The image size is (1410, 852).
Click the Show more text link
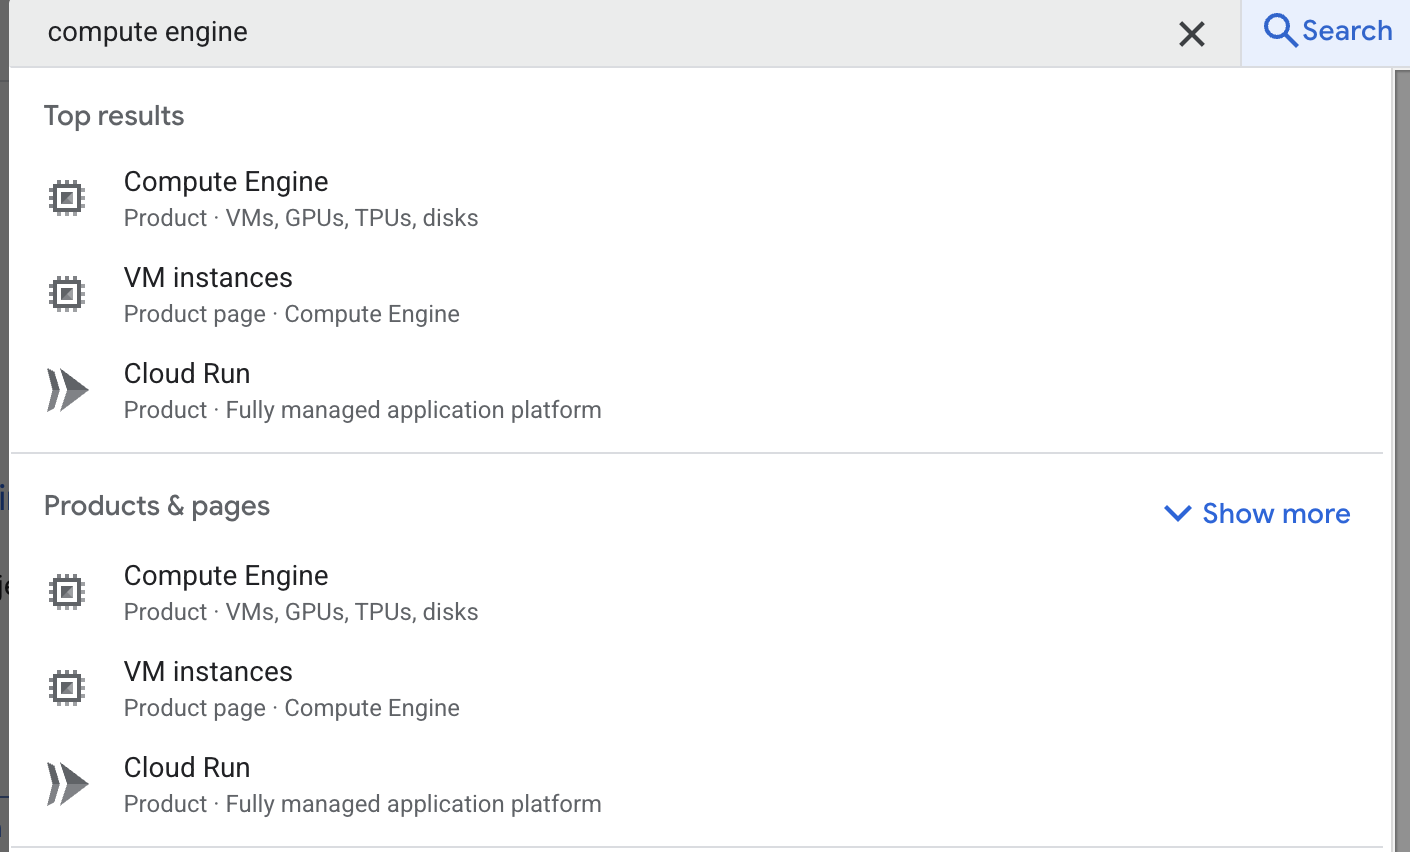point(1276,514)
